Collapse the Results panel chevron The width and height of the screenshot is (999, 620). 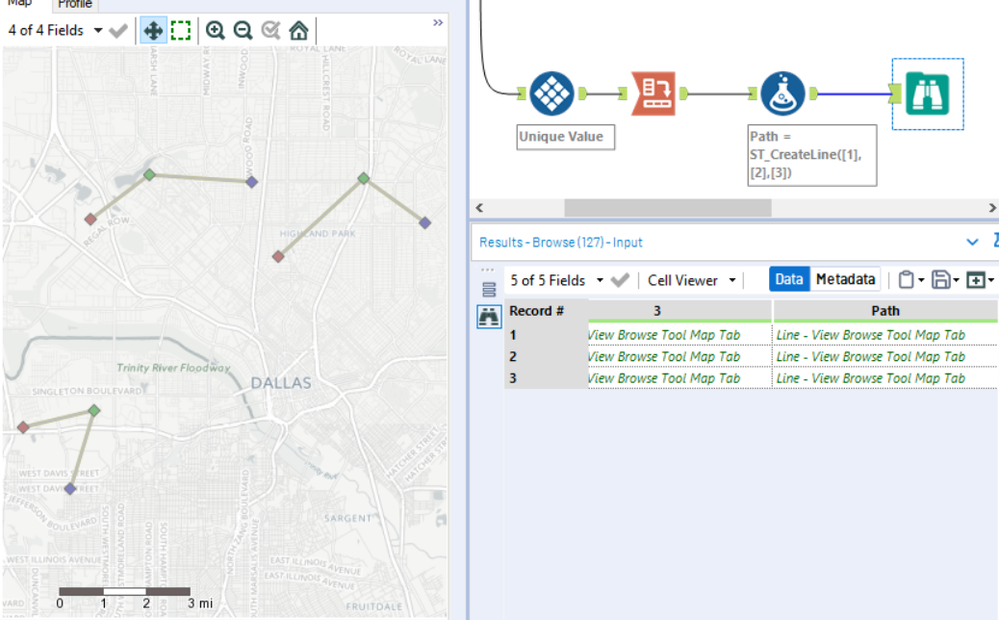click(972, 242)
